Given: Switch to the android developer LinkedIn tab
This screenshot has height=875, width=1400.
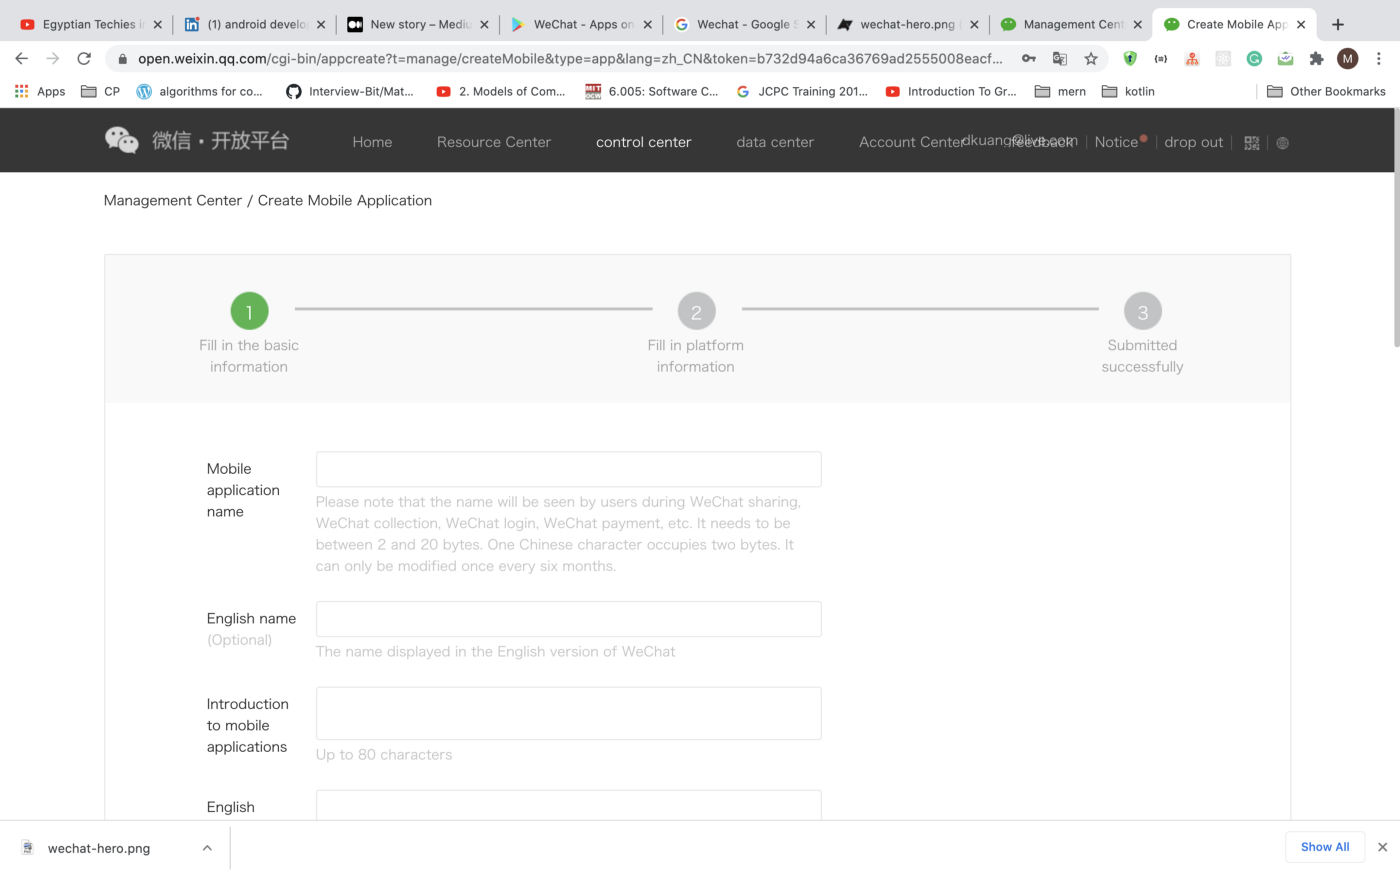Looking at the screenshot, I should point(255,24).
